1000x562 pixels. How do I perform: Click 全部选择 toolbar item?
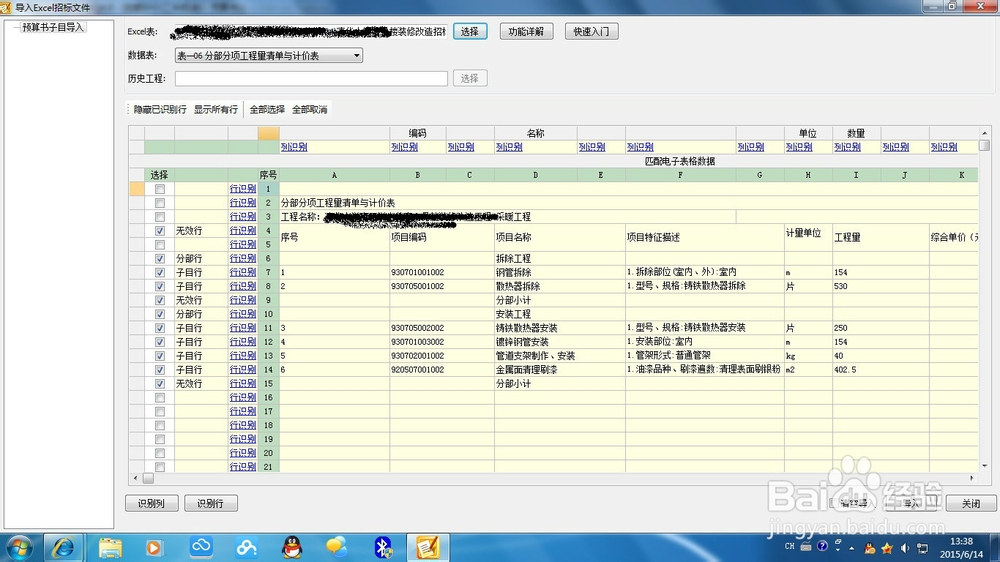click(267, 110)
